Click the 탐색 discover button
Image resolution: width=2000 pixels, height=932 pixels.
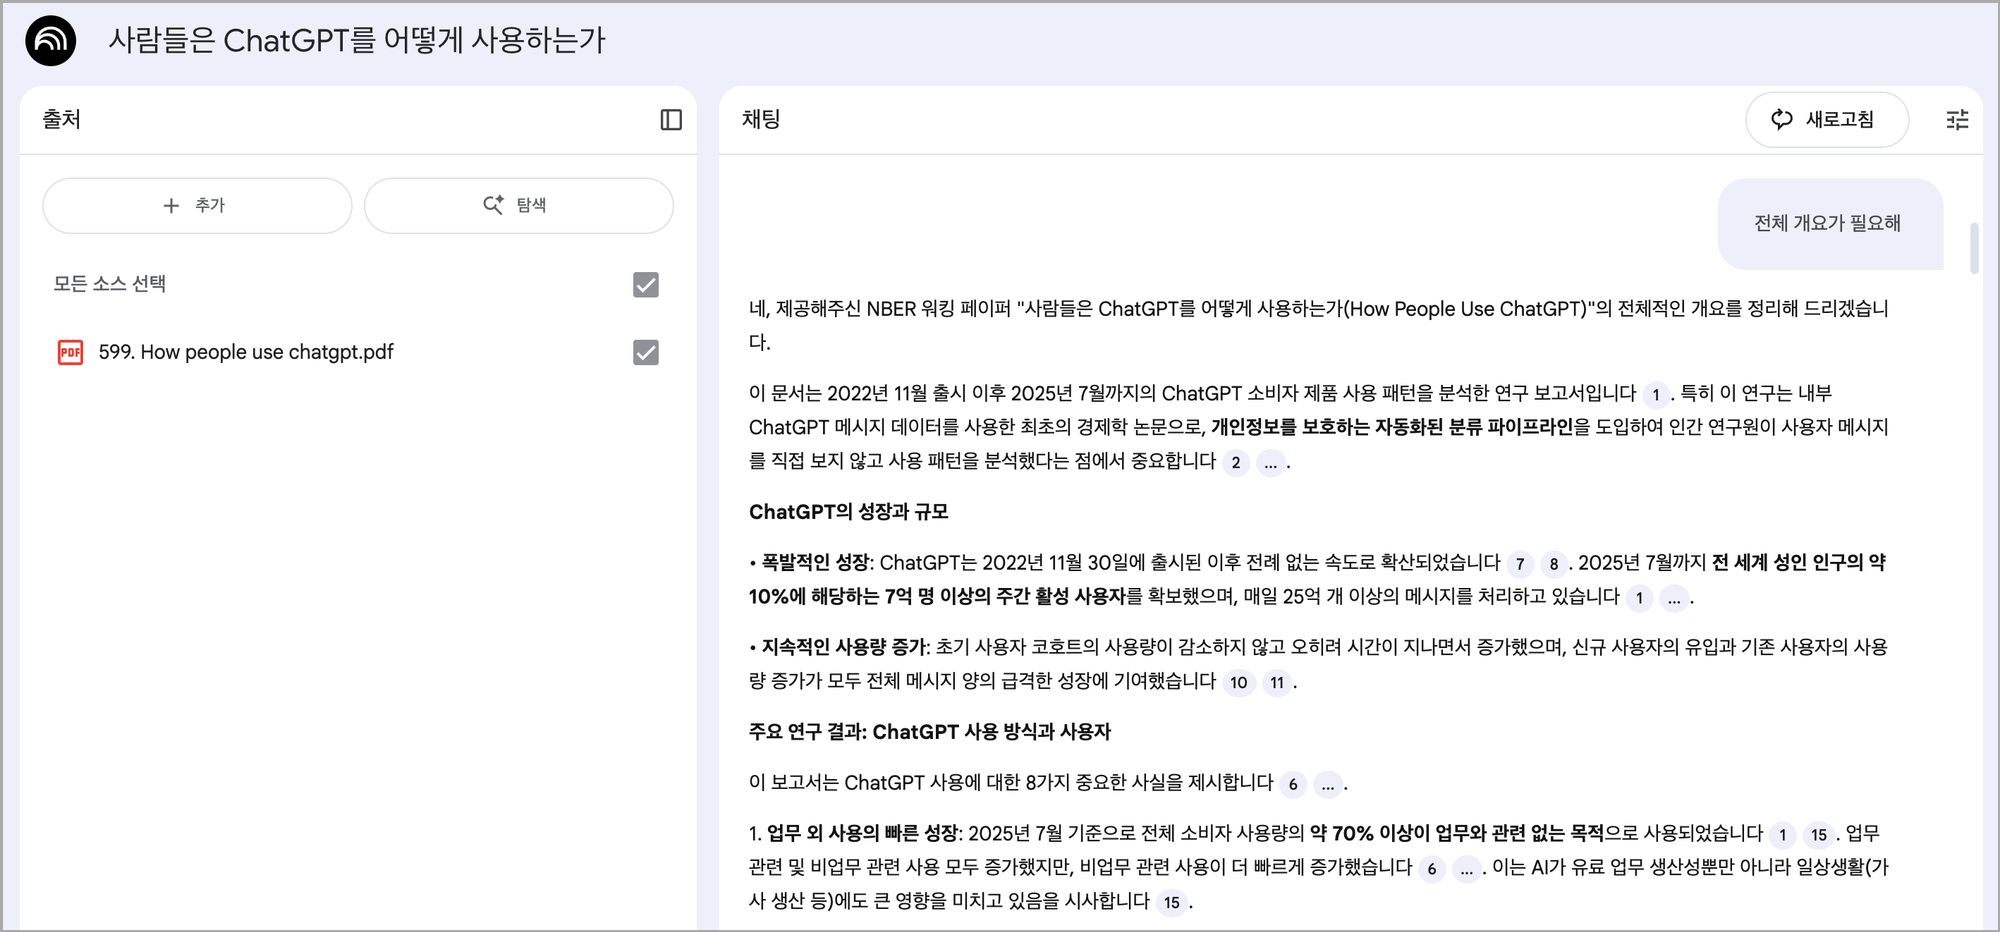tap(518, 205)
